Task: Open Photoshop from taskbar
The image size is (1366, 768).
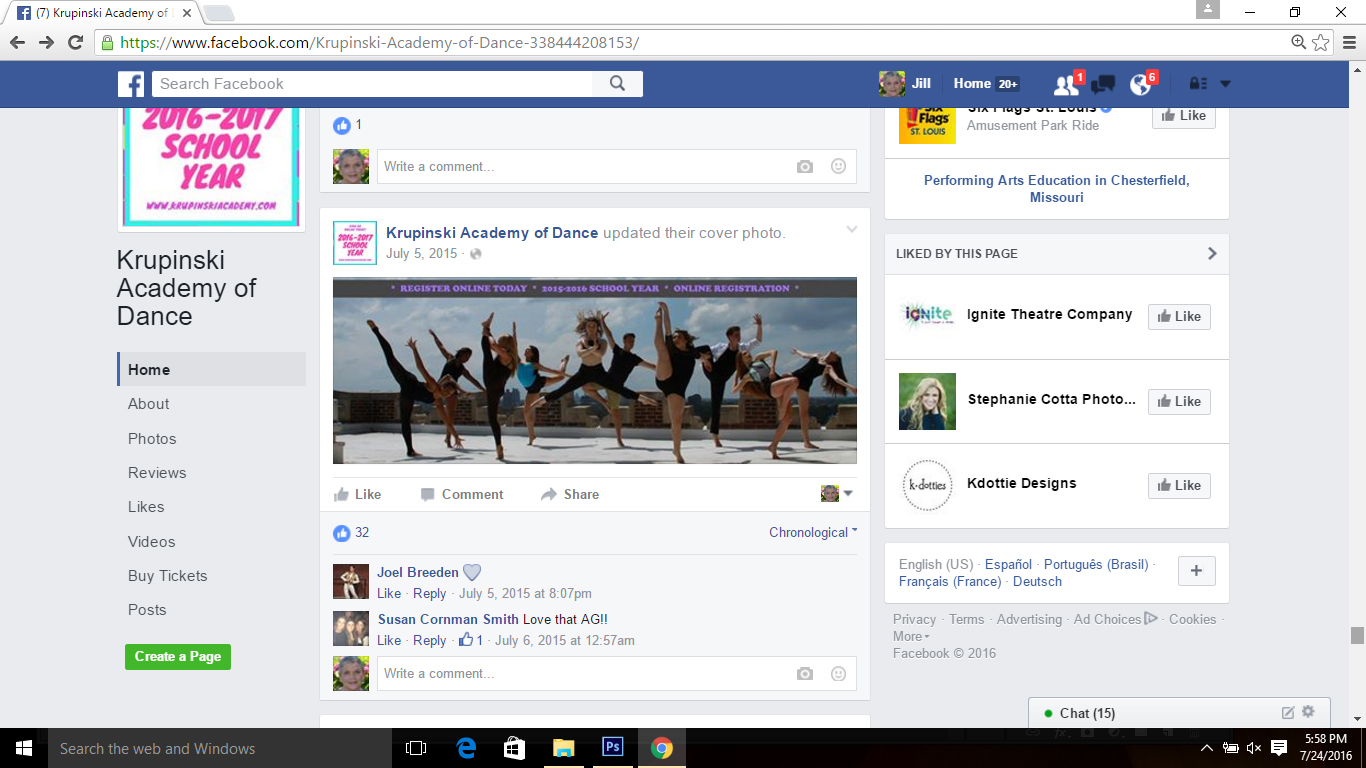Action: point(612,748)
